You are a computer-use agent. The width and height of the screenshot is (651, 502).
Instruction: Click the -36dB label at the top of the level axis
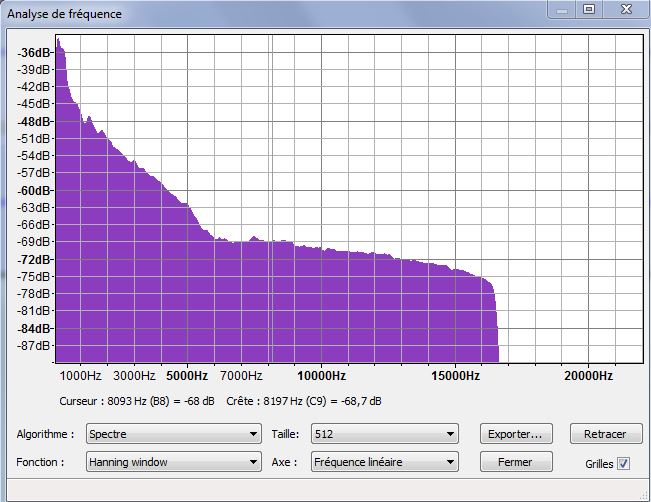point(34,52)
